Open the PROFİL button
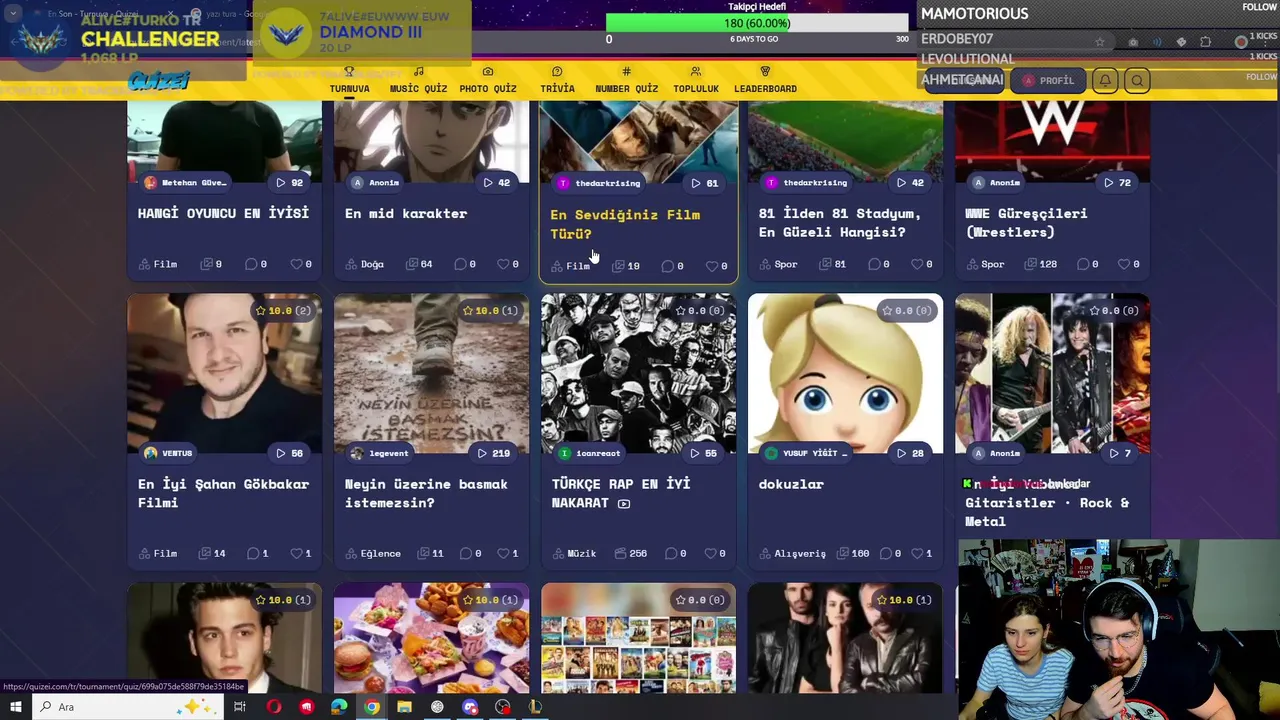The image size is (1280, 720). click(x=1048, y=80)
